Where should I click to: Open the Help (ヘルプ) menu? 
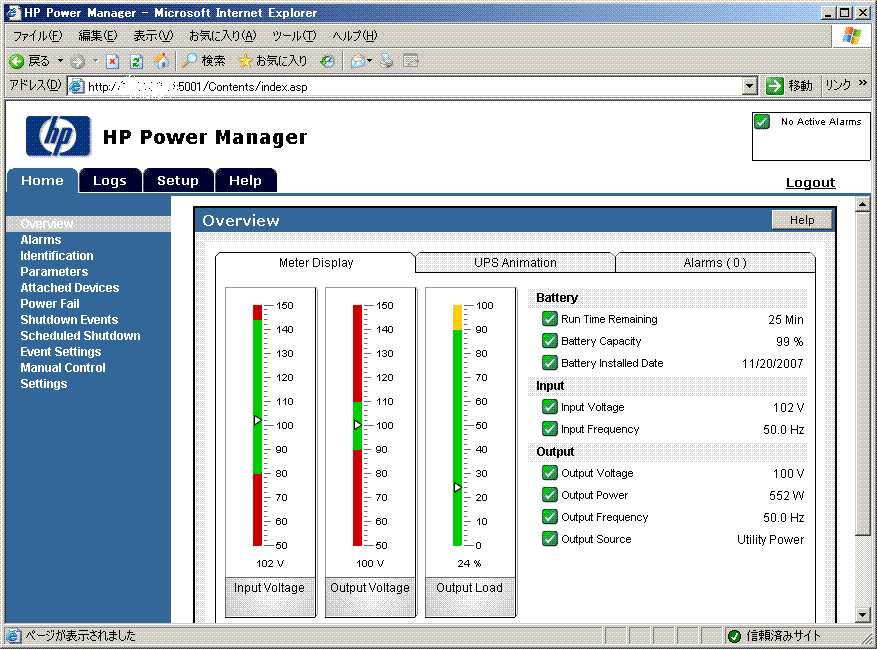click(355, 36)
